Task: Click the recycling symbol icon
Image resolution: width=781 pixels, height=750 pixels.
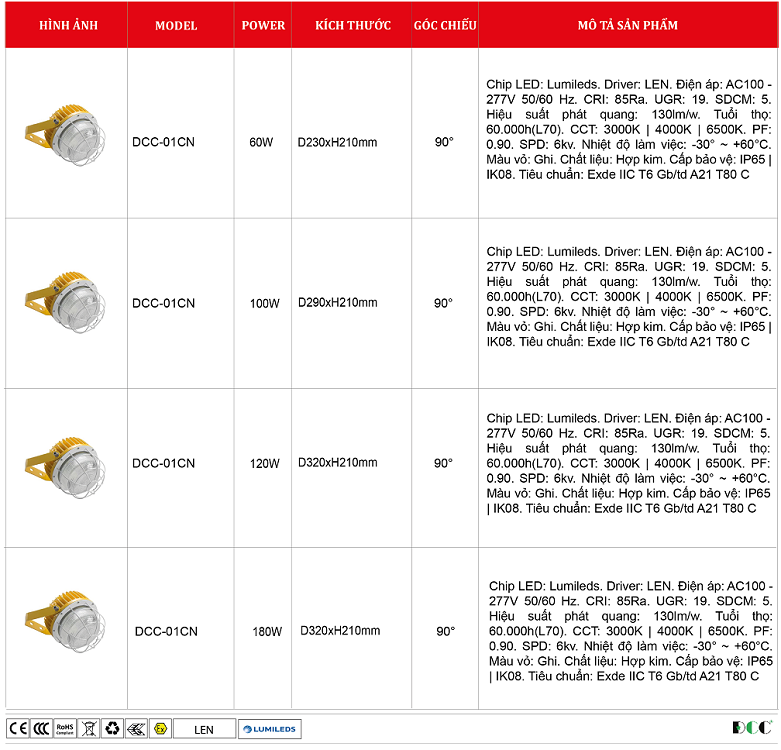Action: pos(111,728)
